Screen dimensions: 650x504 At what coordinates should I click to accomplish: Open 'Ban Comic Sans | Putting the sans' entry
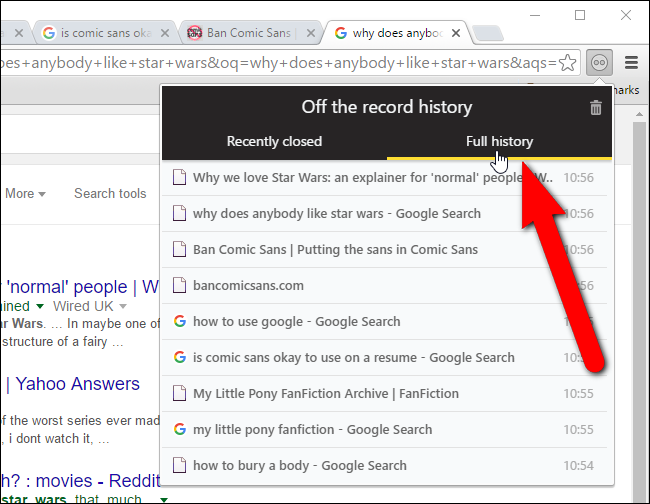point(384,250)
